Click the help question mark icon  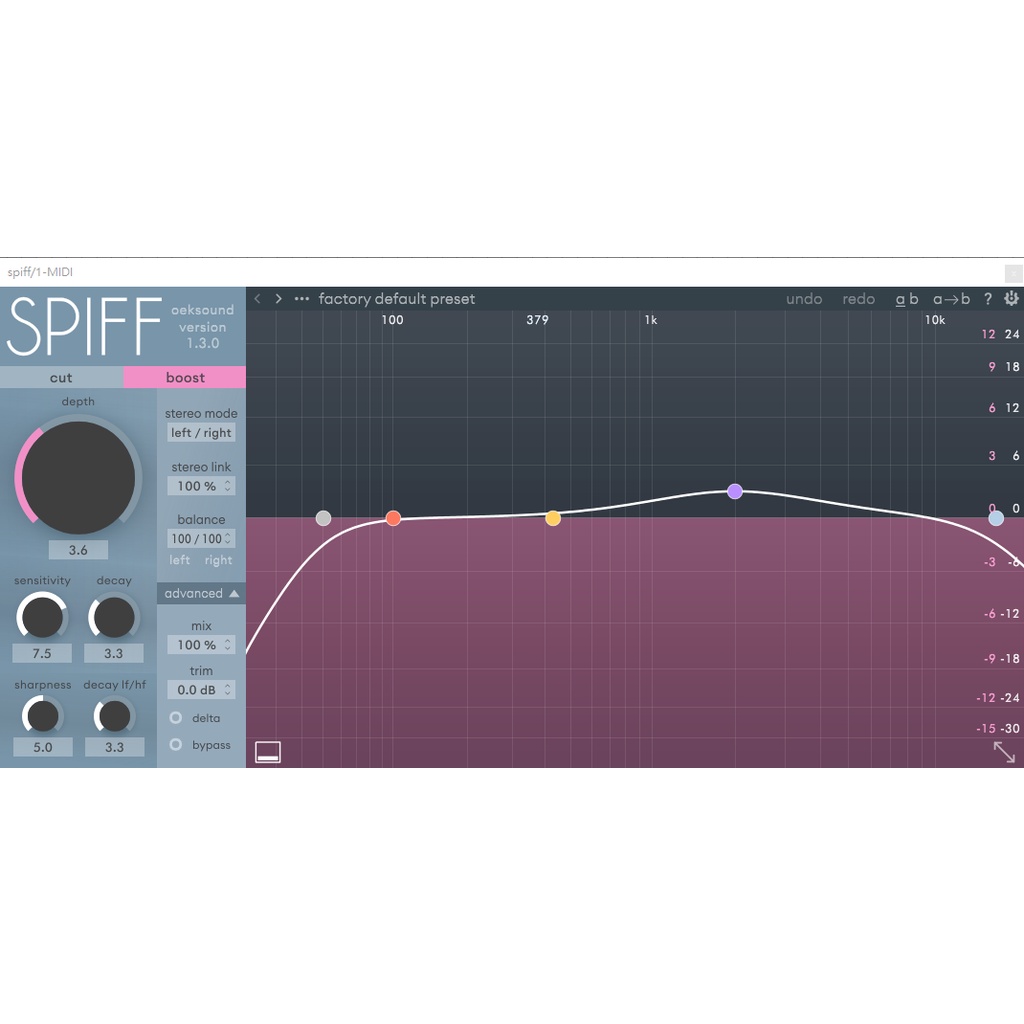point(987,298)
